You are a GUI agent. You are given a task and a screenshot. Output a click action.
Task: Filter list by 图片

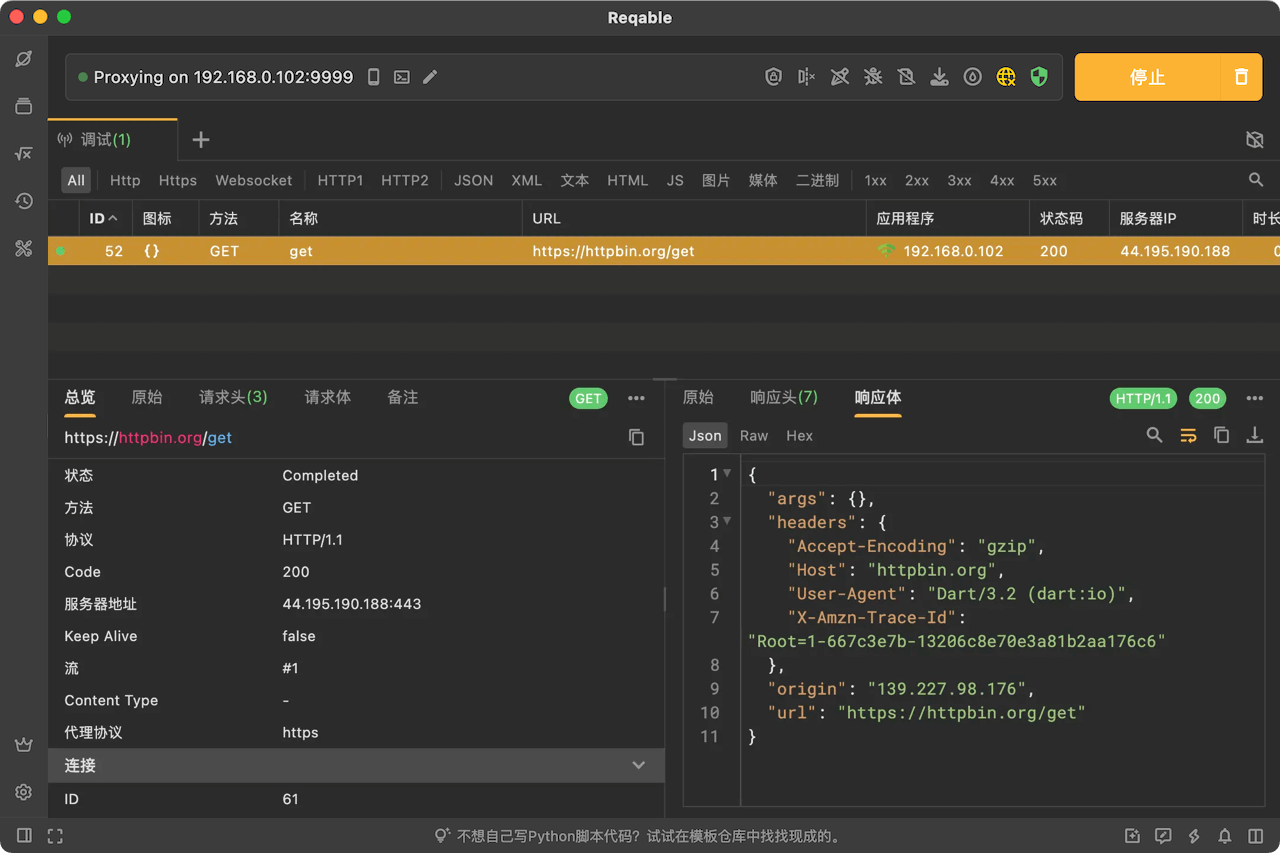716,181
